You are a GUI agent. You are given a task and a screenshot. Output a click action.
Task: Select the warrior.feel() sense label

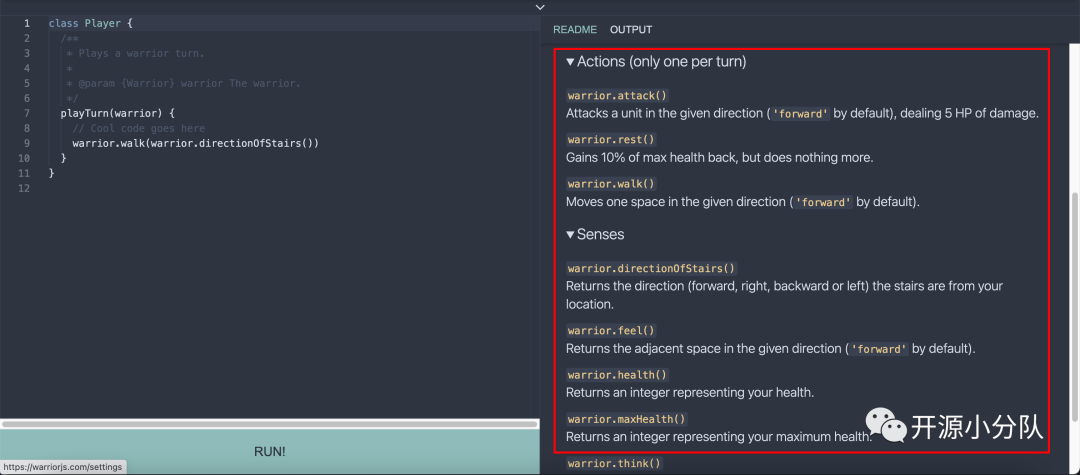tap(611, 331)
